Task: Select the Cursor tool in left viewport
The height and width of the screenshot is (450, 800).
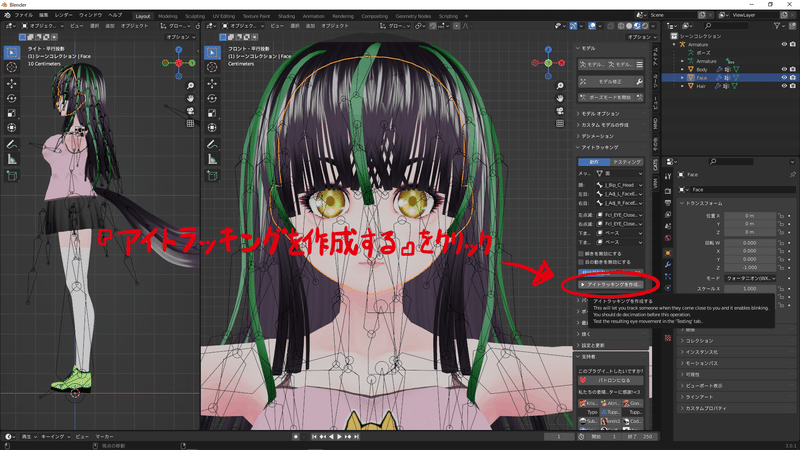Action: tap(12, 67)
